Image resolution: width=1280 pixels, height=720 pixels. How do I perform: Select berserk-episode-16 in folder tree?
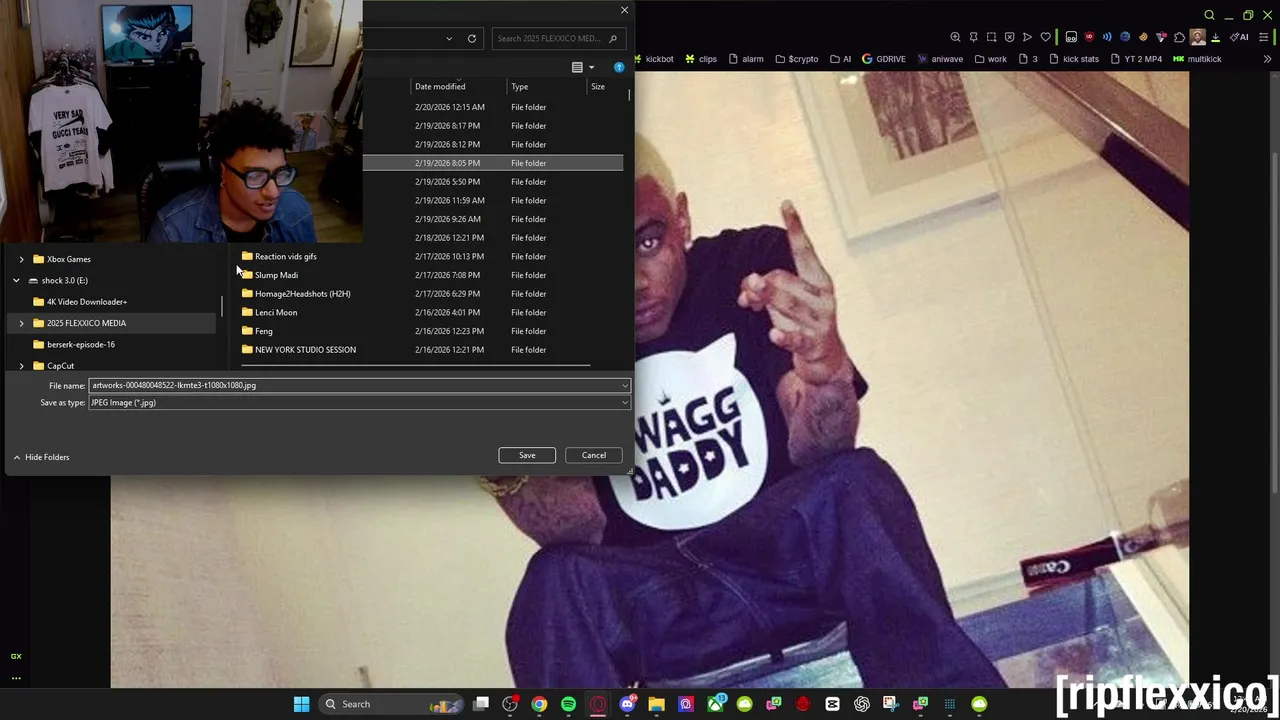(74, 344)
